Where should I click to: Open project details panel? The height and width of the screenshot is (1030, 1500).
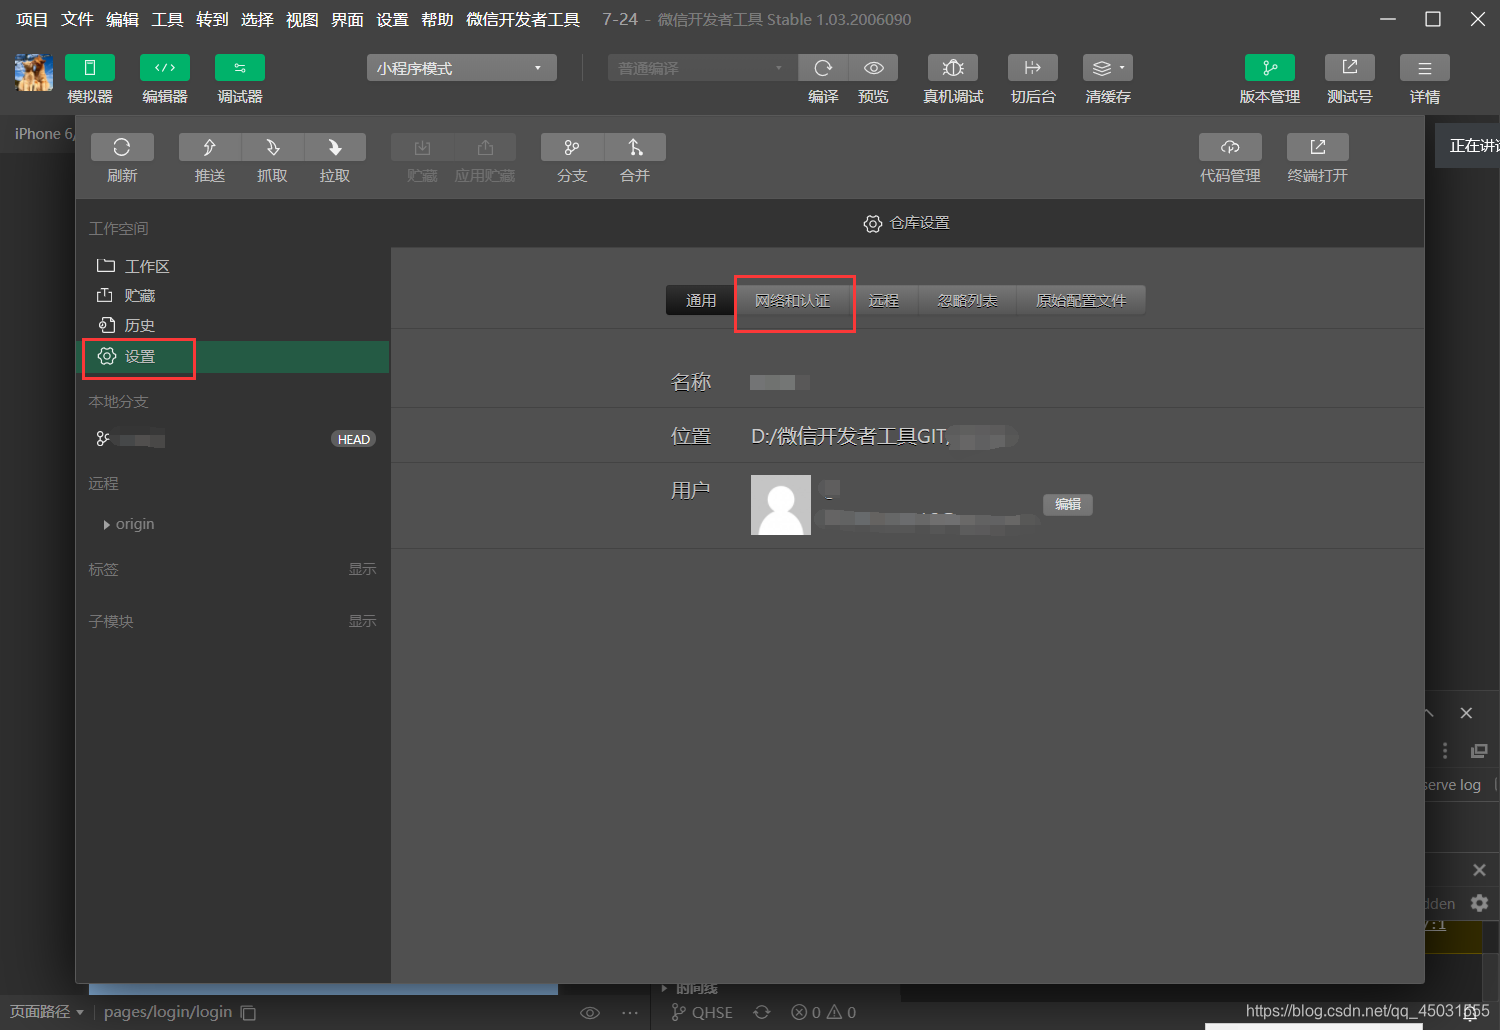tap(1425, 68)
